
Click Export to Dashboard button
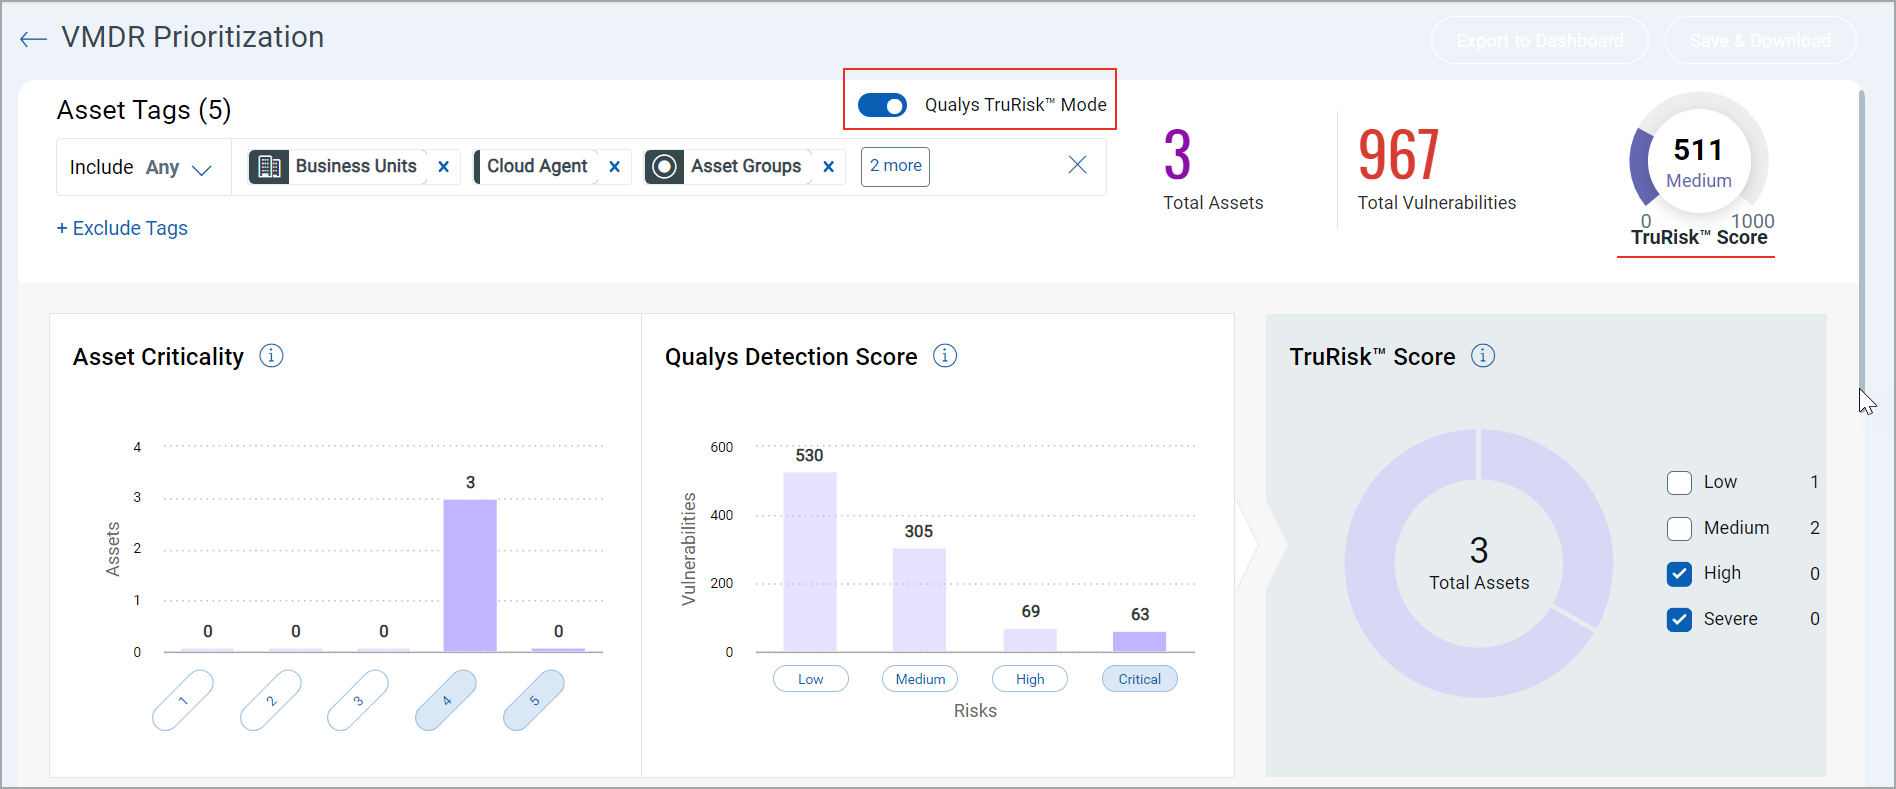pyautogui.click(x=1540, y=40)
